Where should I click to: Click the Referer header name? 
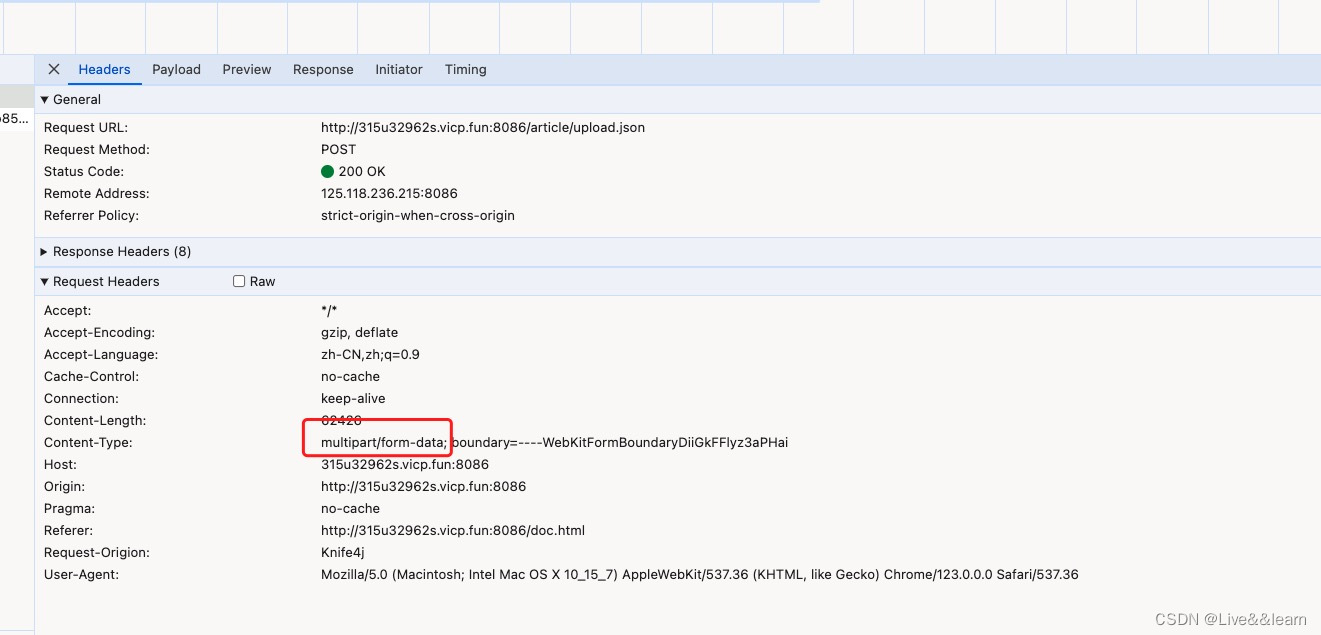point(68,530)
